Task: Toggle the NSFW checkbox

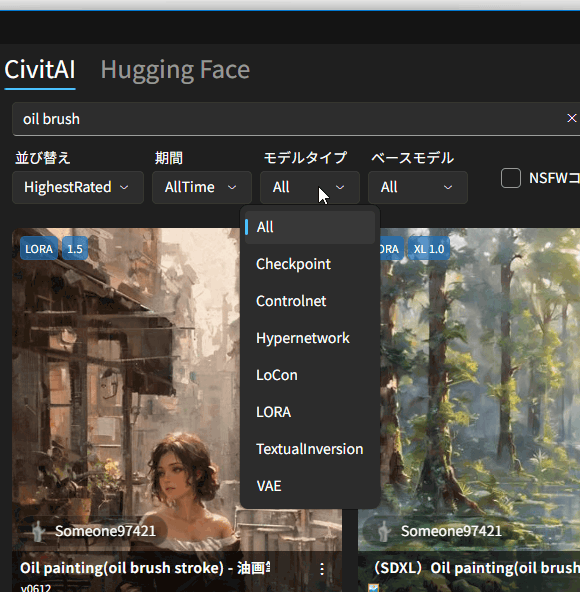Action: point(511,178)
